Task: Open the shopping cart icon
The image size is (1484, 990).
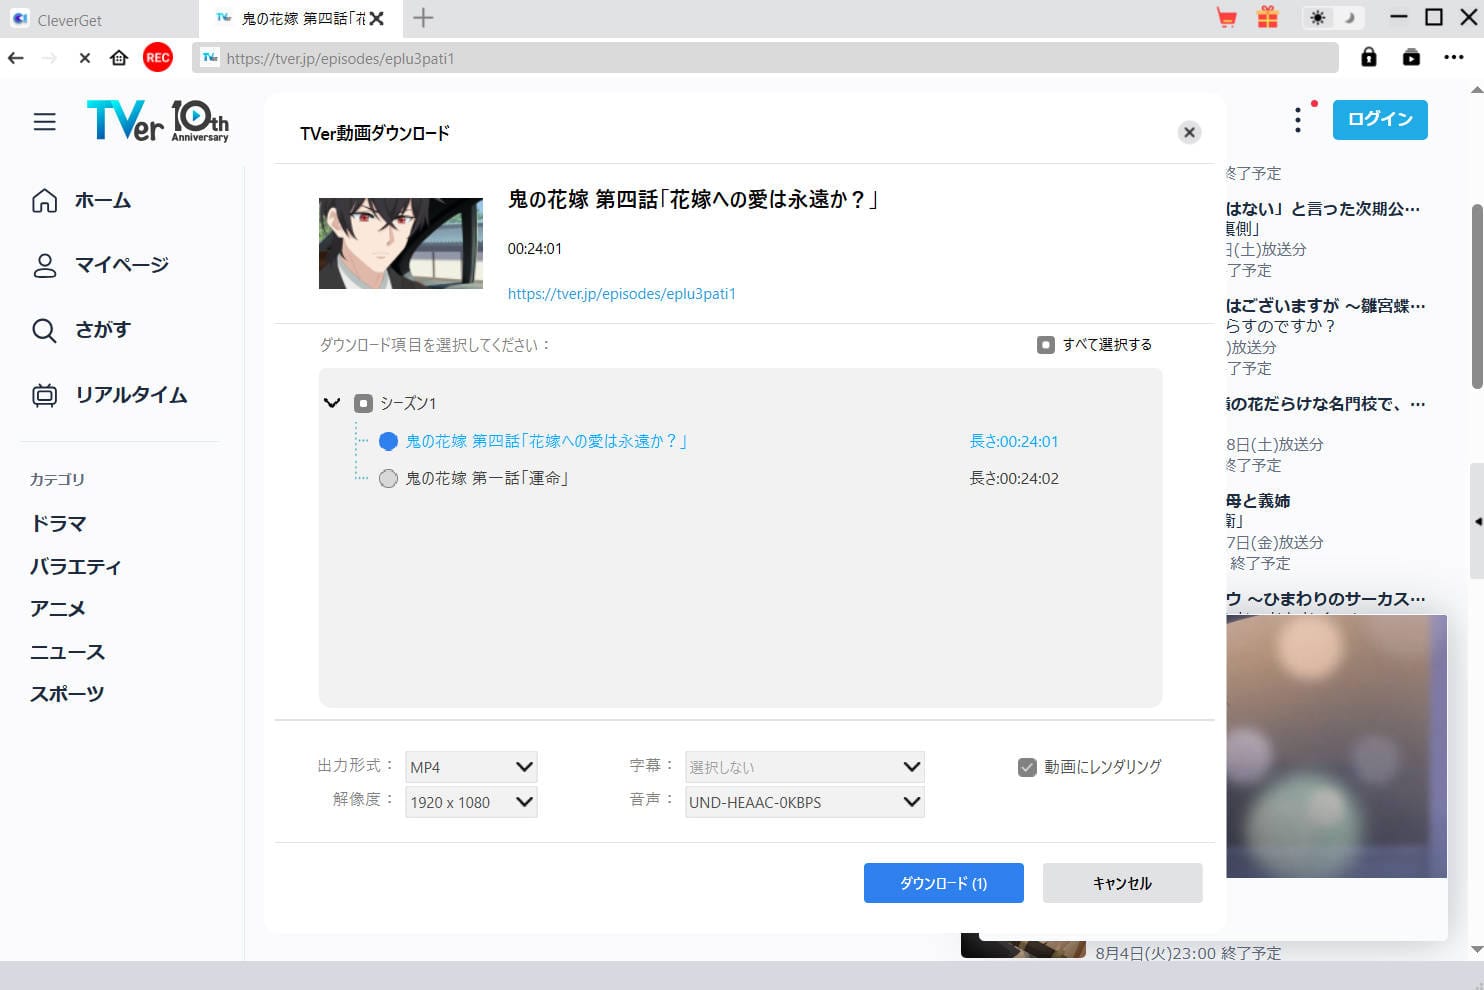Action: 1226,18
